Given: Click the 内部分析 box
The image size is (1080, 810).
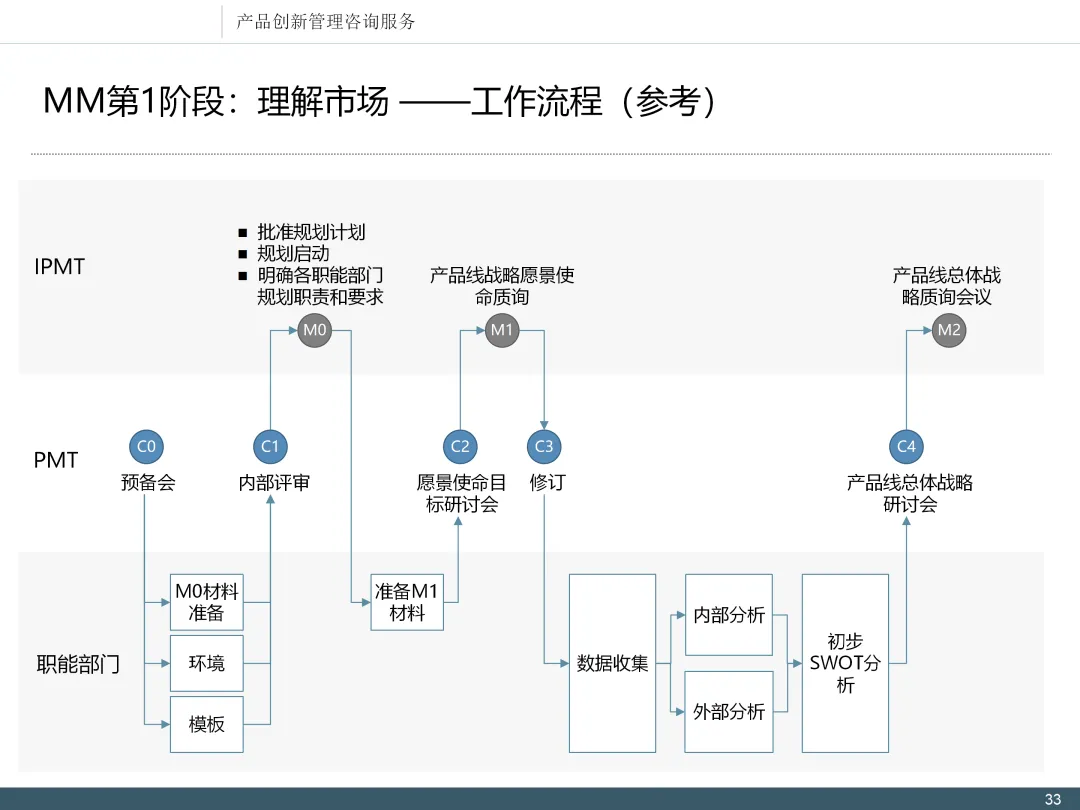Looking at the screenshot, I should click(x=729, y=615).
